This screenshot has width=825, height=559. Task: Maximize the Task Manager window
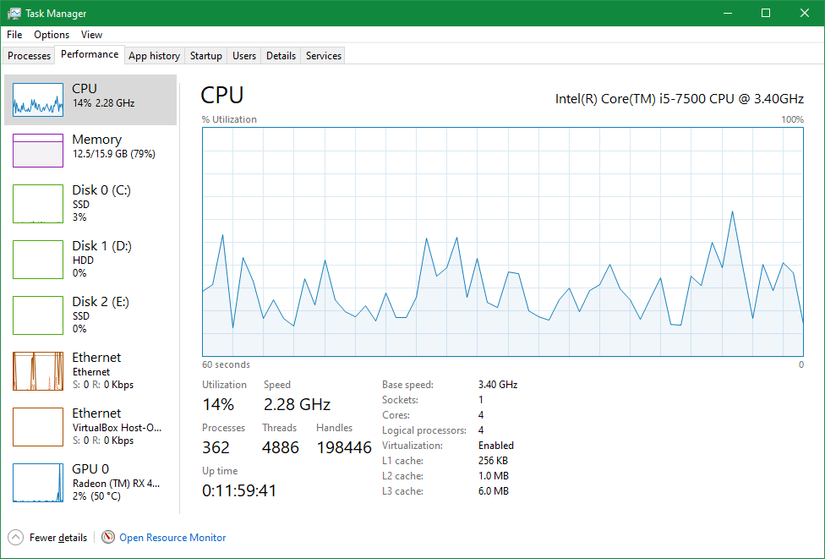tap(766, 13)
